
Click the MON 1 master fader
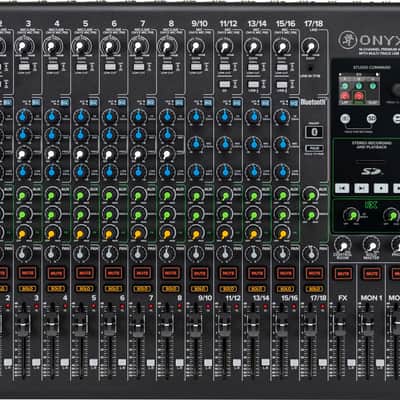pos(367,324)
